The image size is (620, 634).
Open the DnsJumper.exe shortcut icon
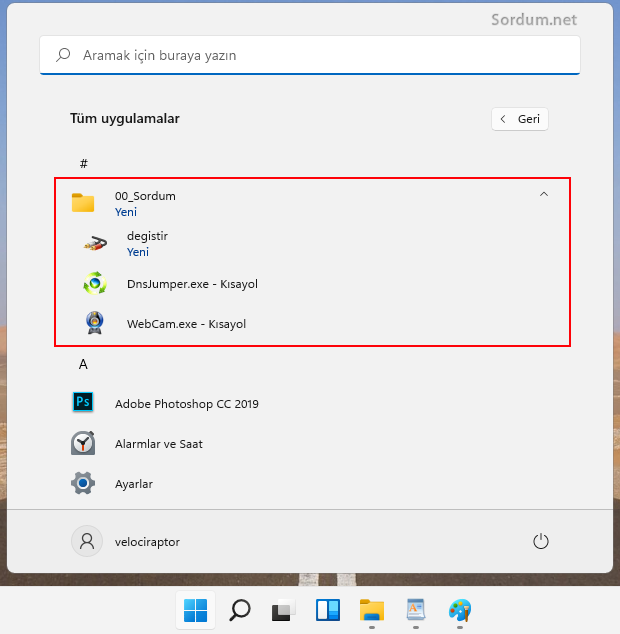coord(95,283)
